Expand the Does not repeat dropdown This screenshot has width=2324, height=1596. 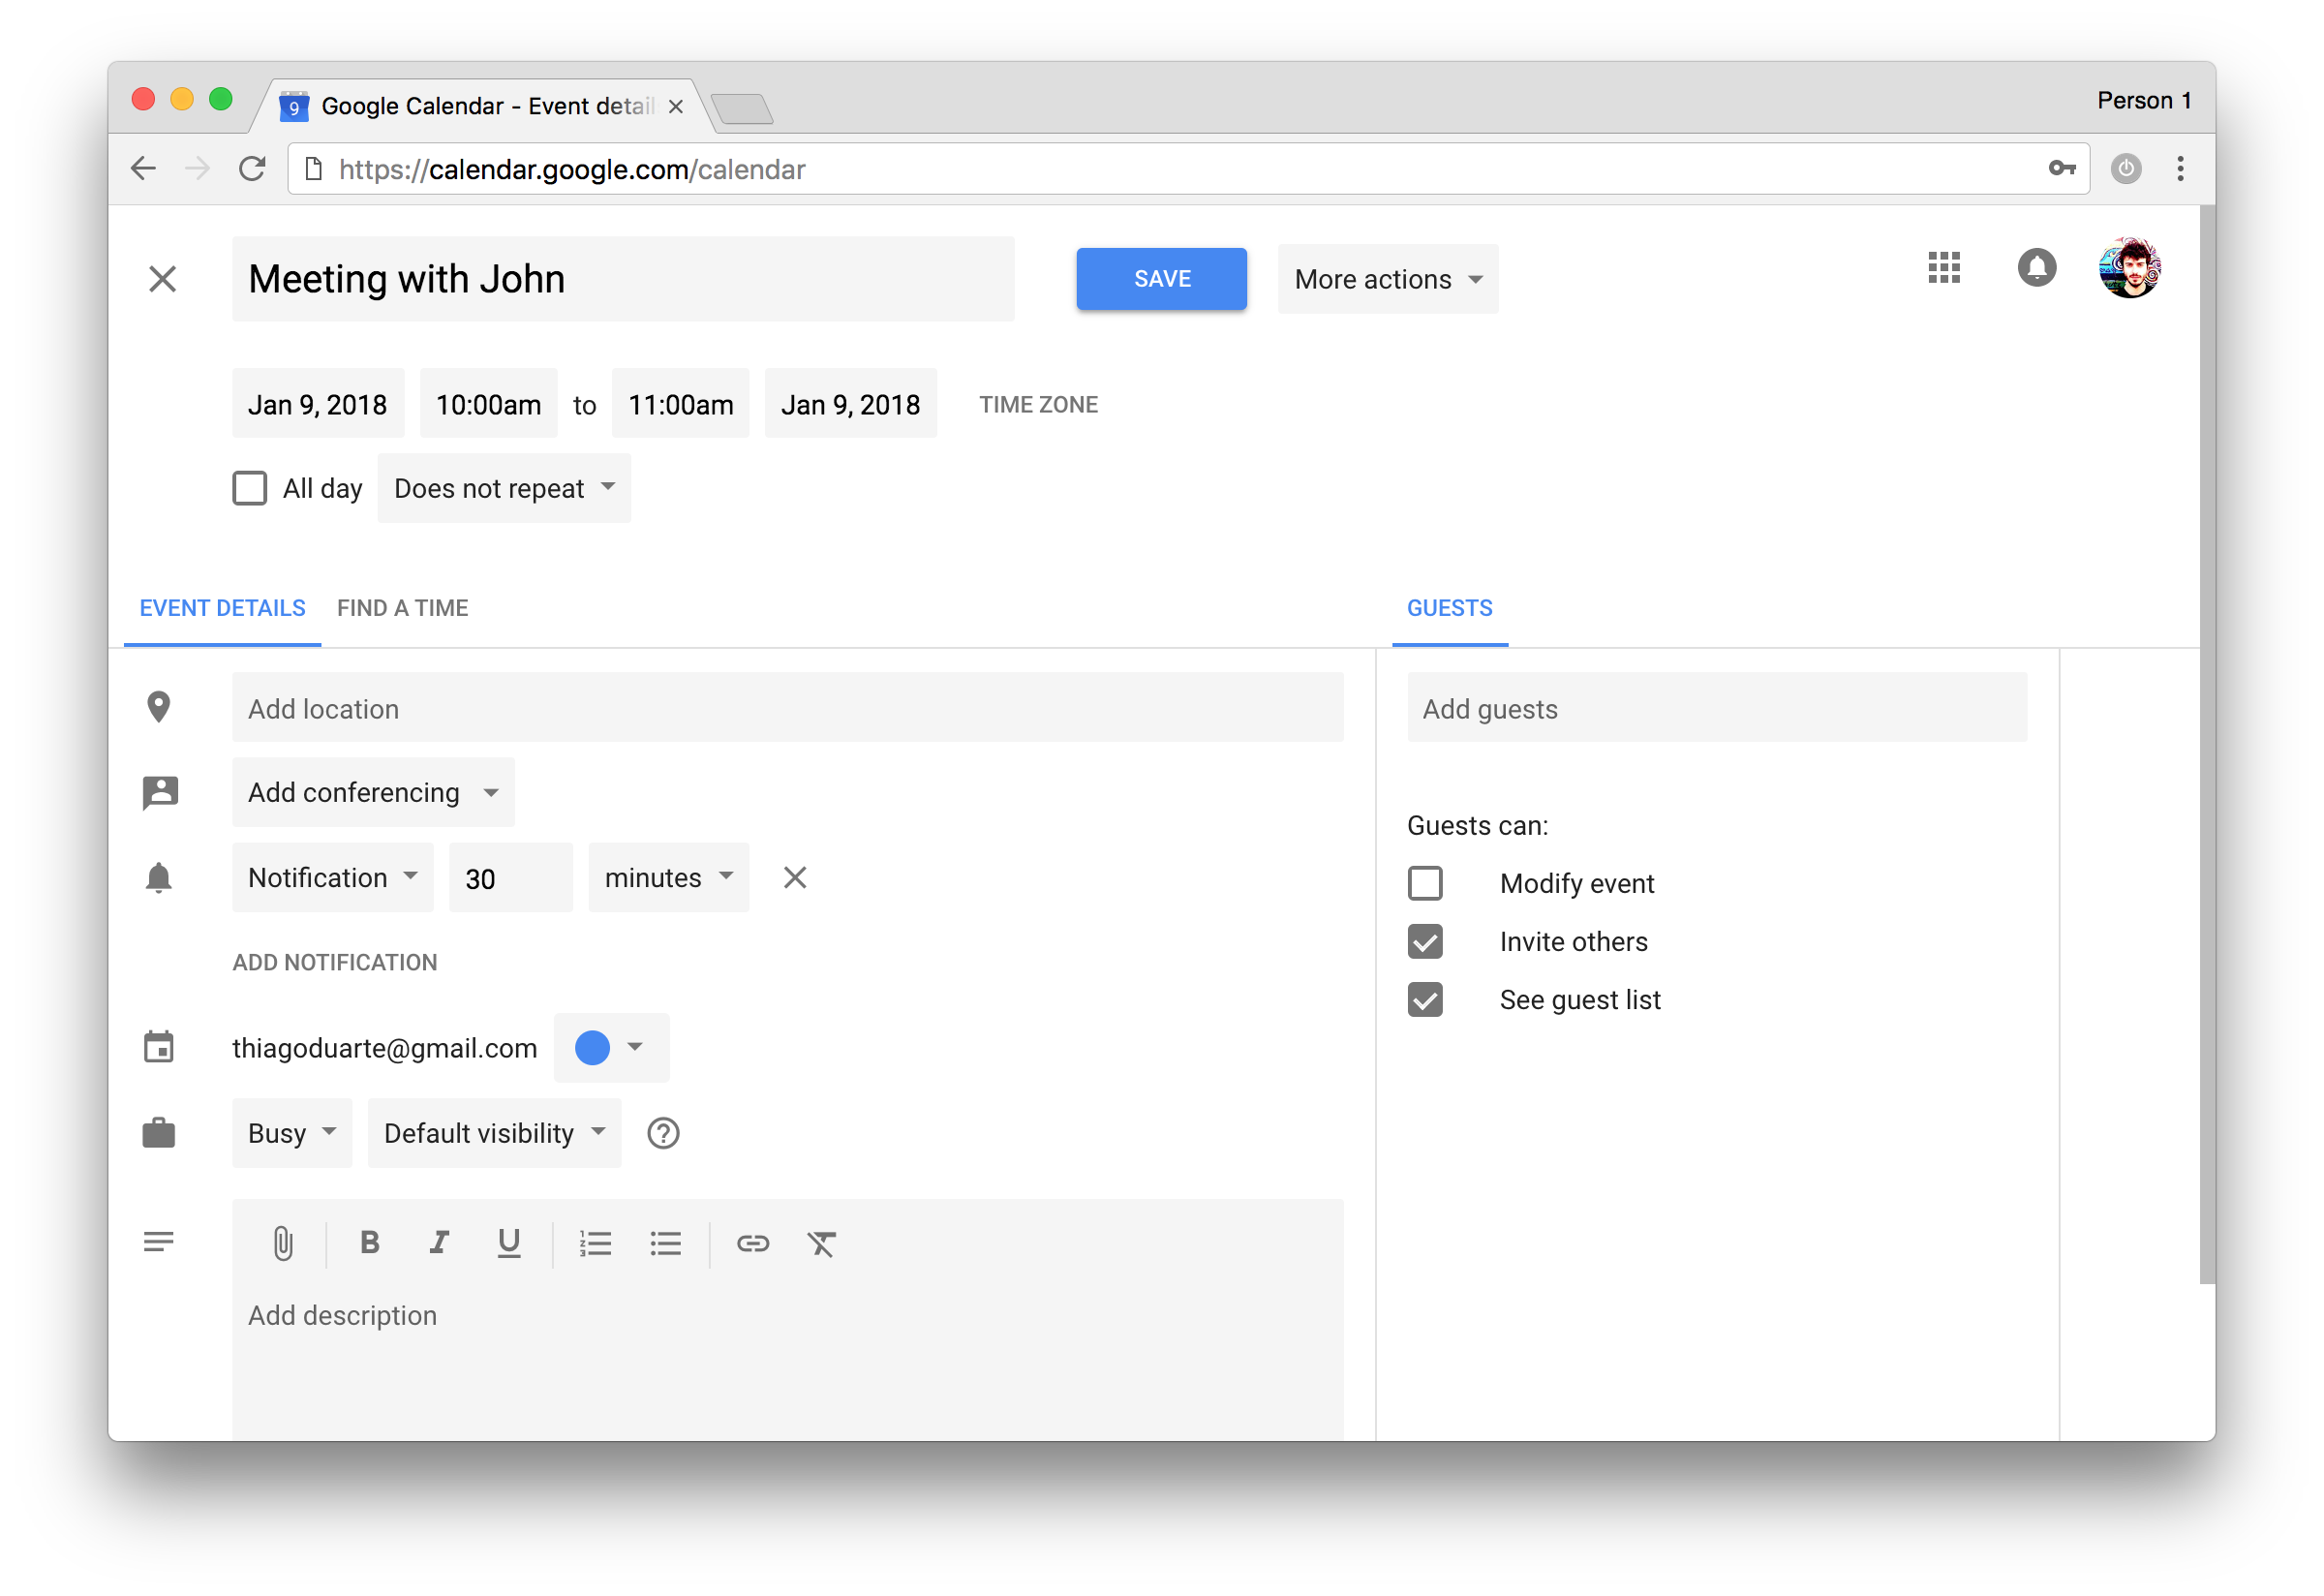tap(504, 488)
